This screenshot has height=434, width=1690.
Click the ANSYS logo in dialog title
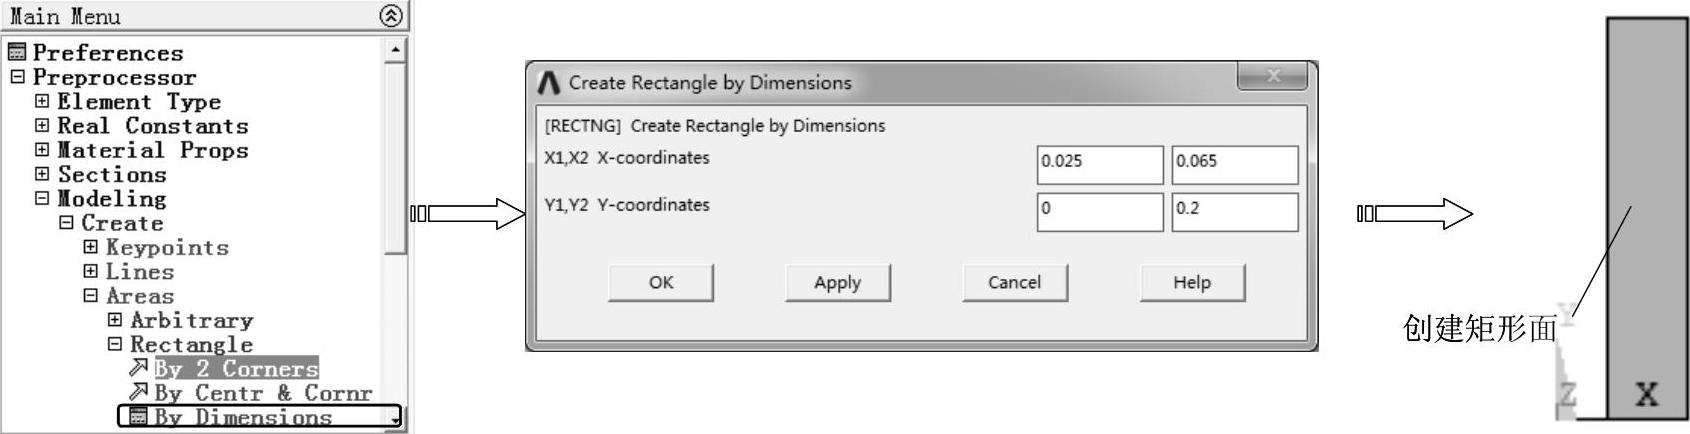548,82
